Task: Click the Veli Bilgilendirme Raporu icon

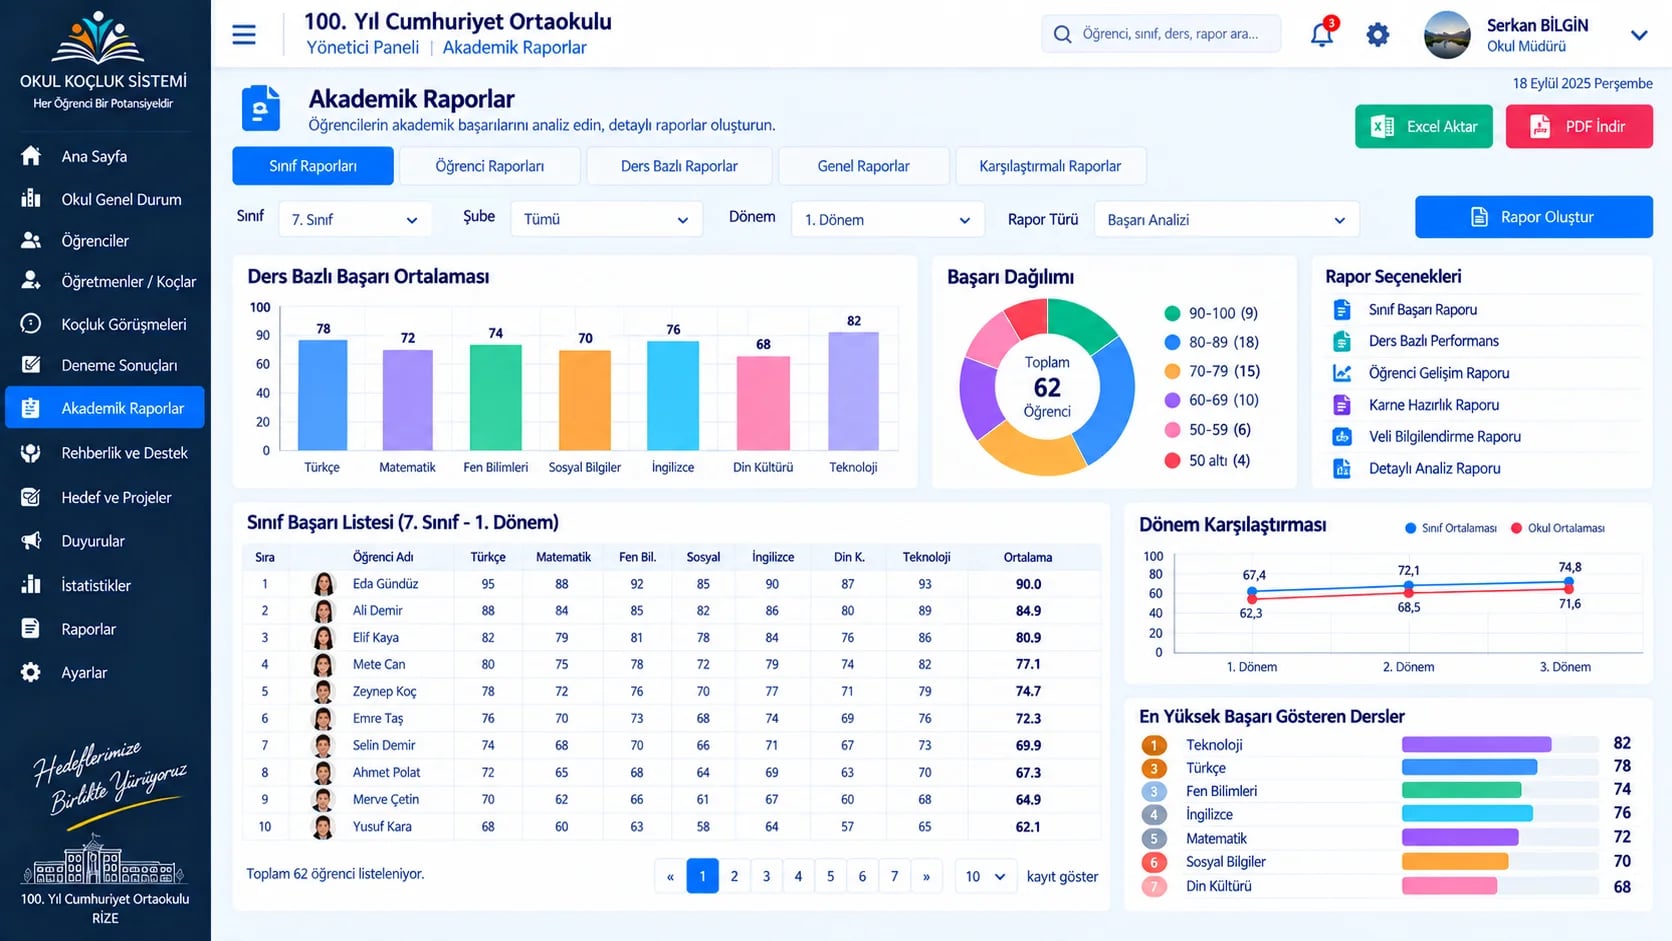Action: click(1342, 436)
